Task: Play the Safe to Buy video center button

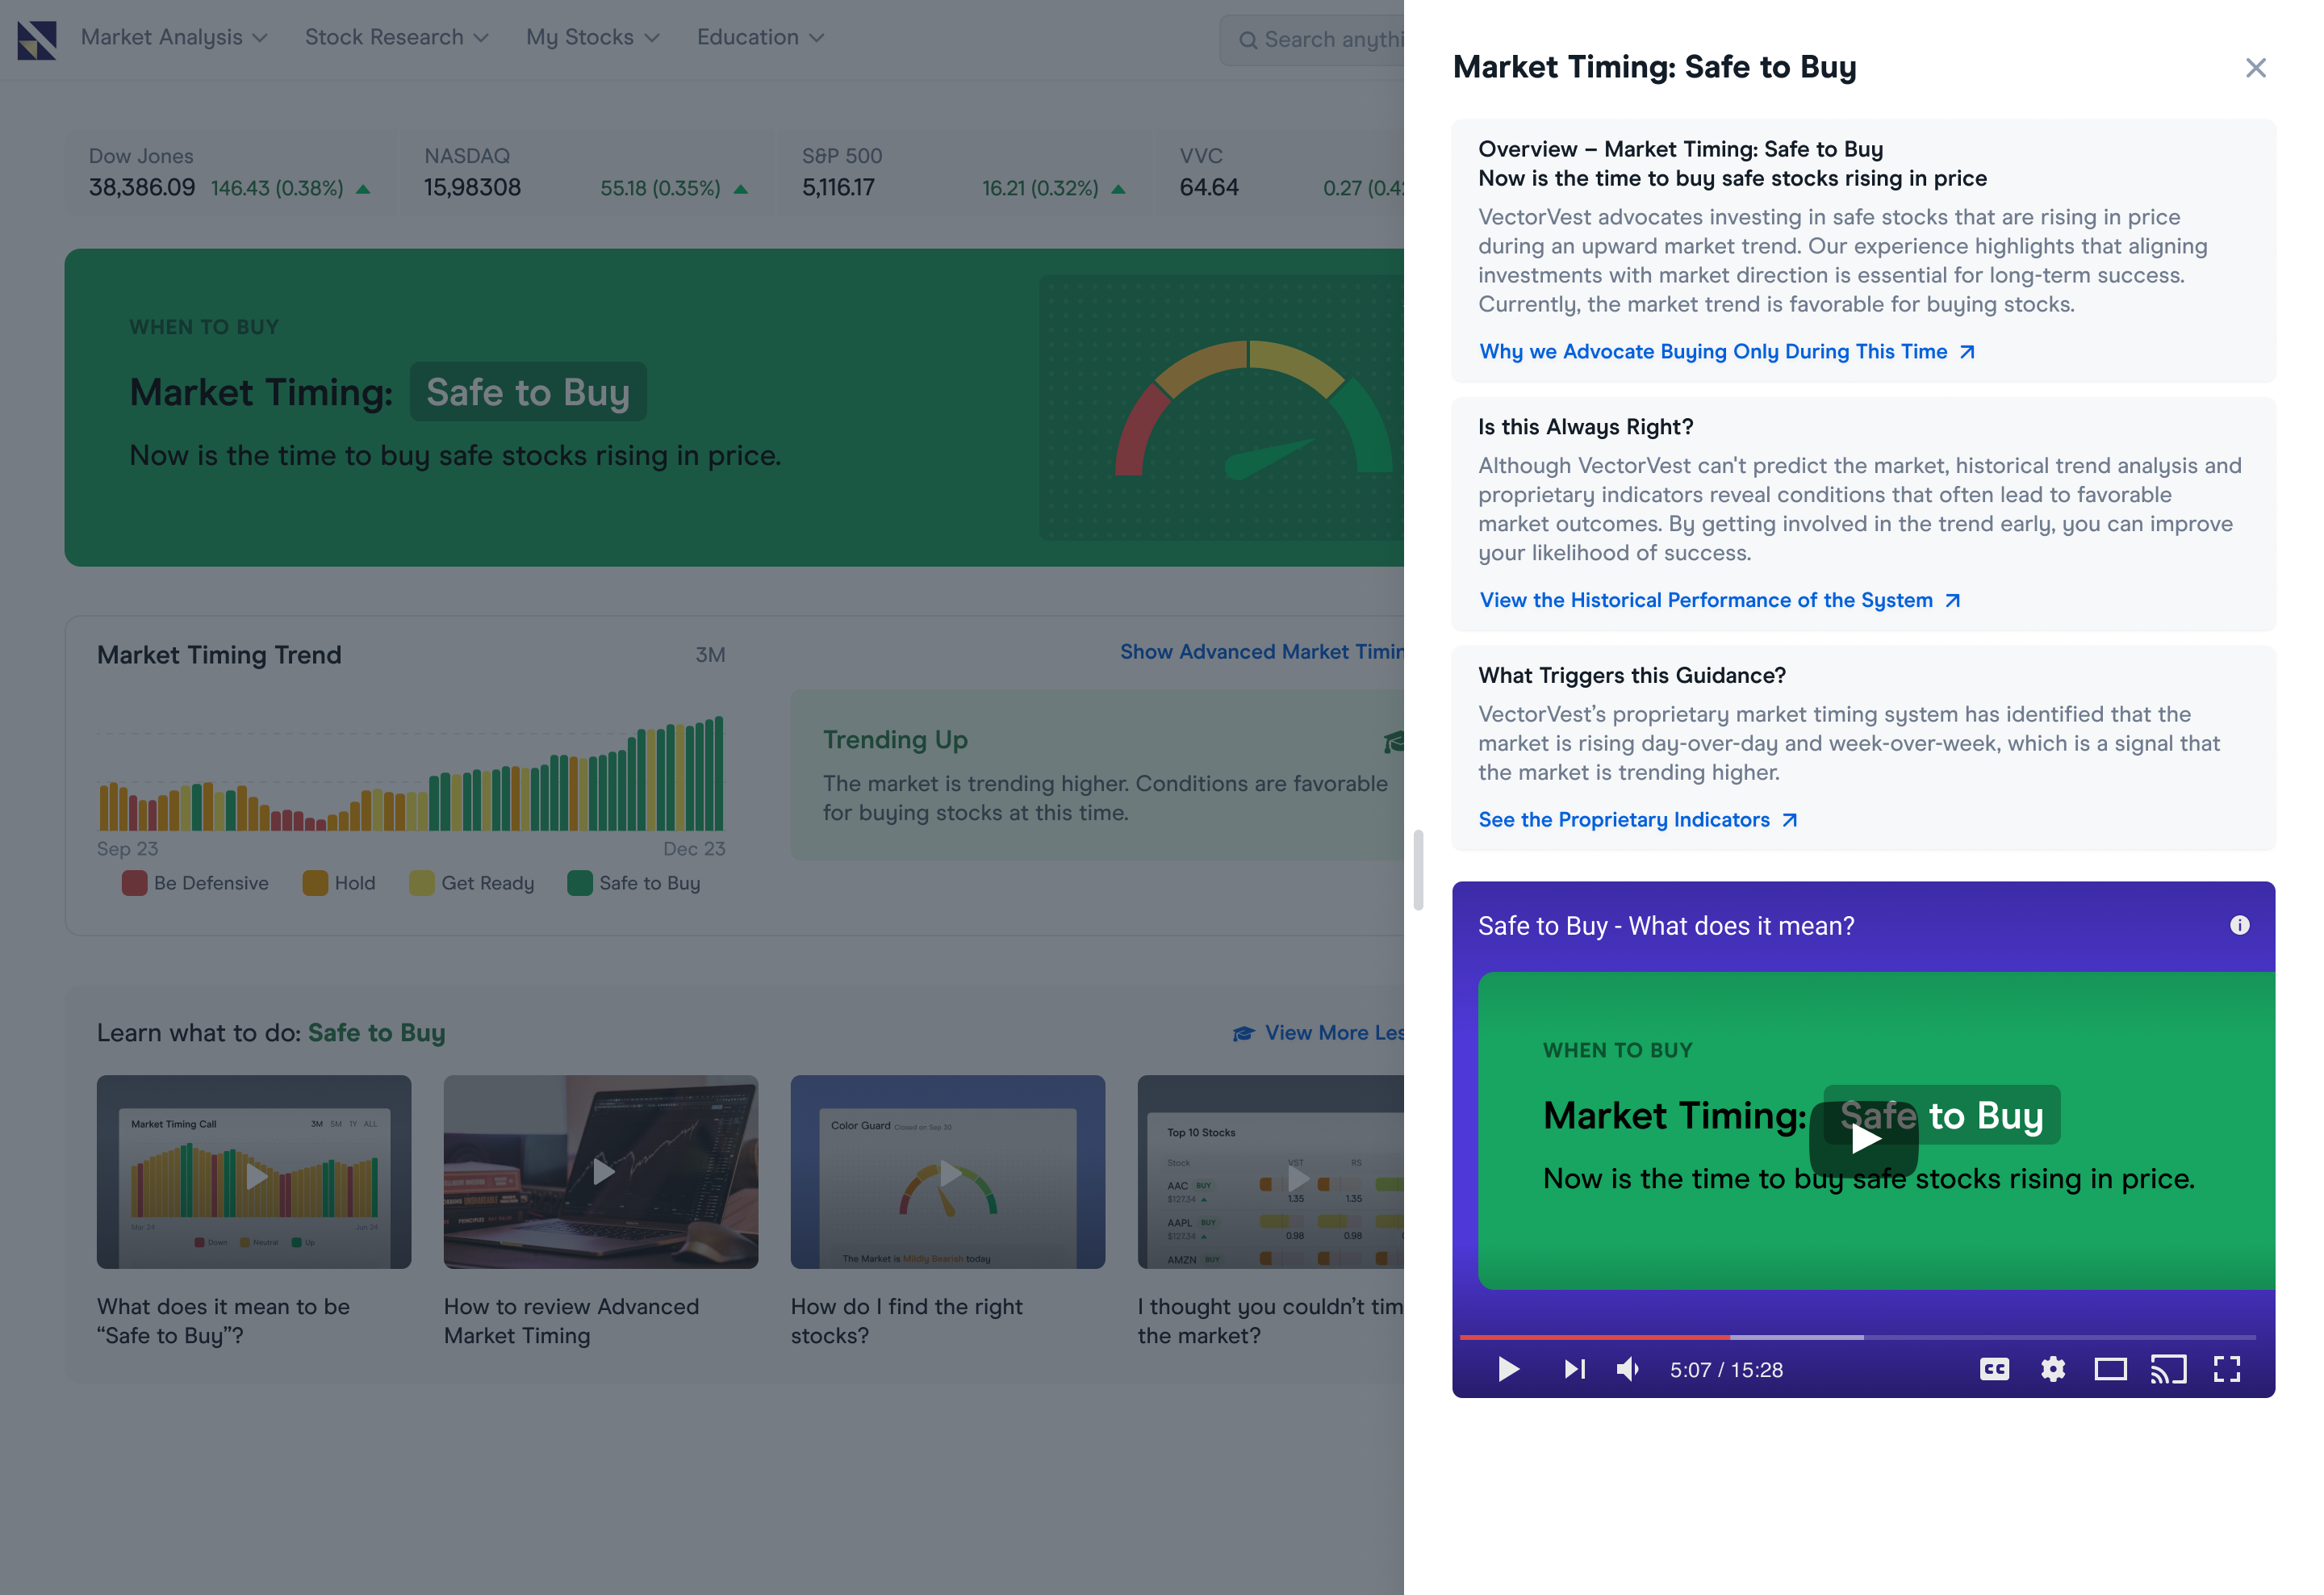Action: coord(1863,1138)
